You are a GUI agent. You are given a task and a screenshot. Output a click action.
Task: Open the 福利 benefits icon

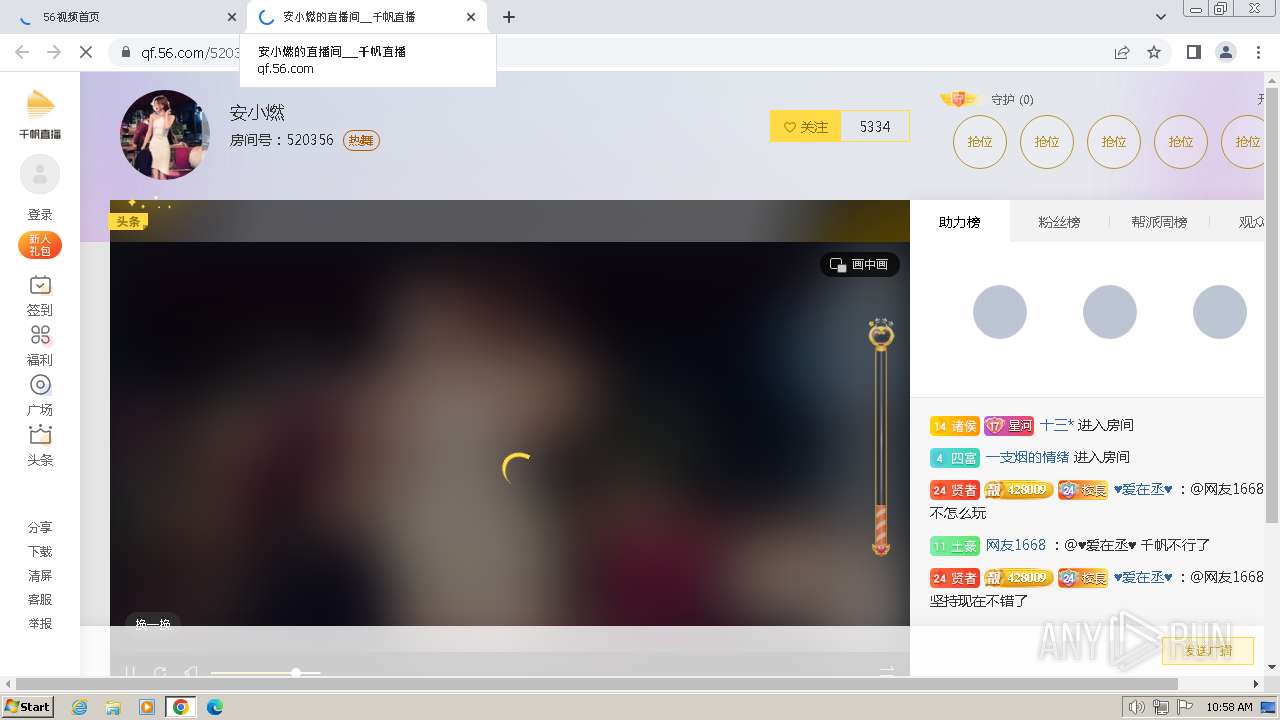[x=40, y=335]
